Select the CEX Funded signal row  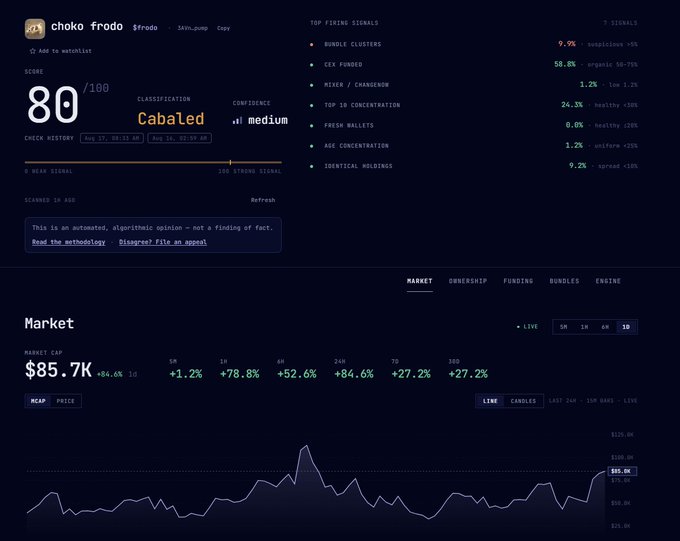coord(474,65)
